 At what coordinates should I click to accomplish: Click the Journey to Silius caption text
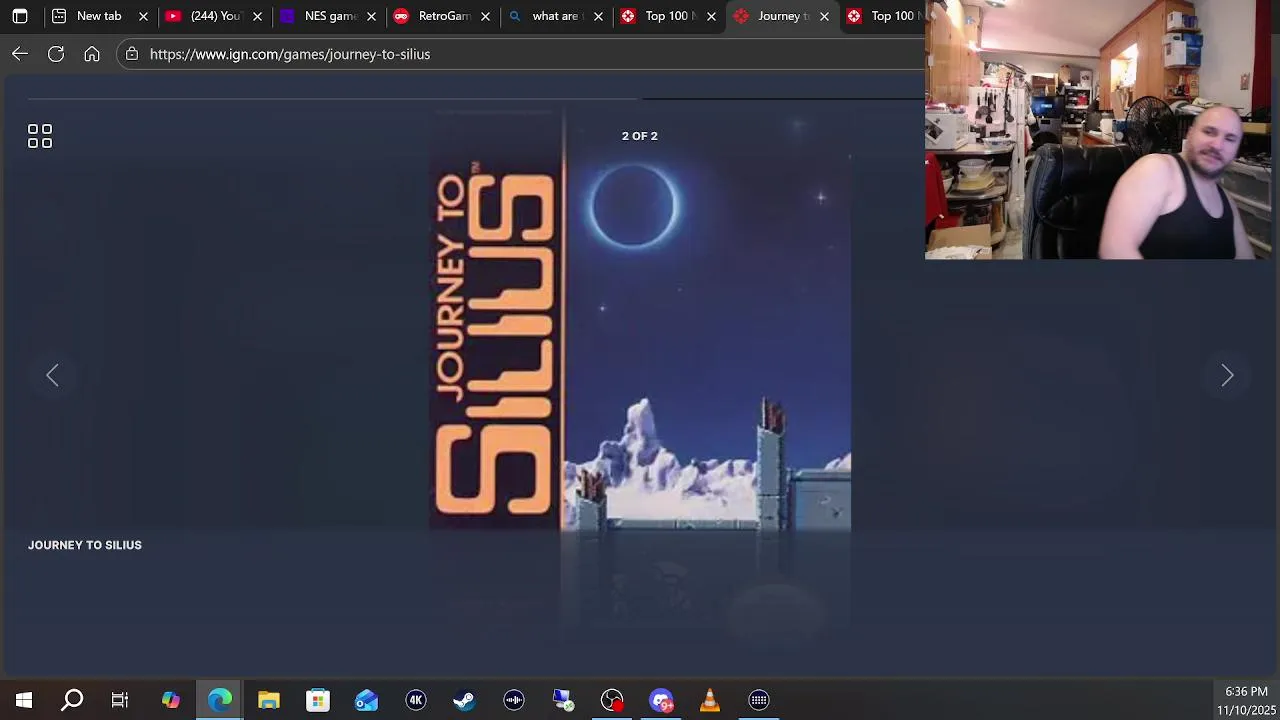coord(85,545)
